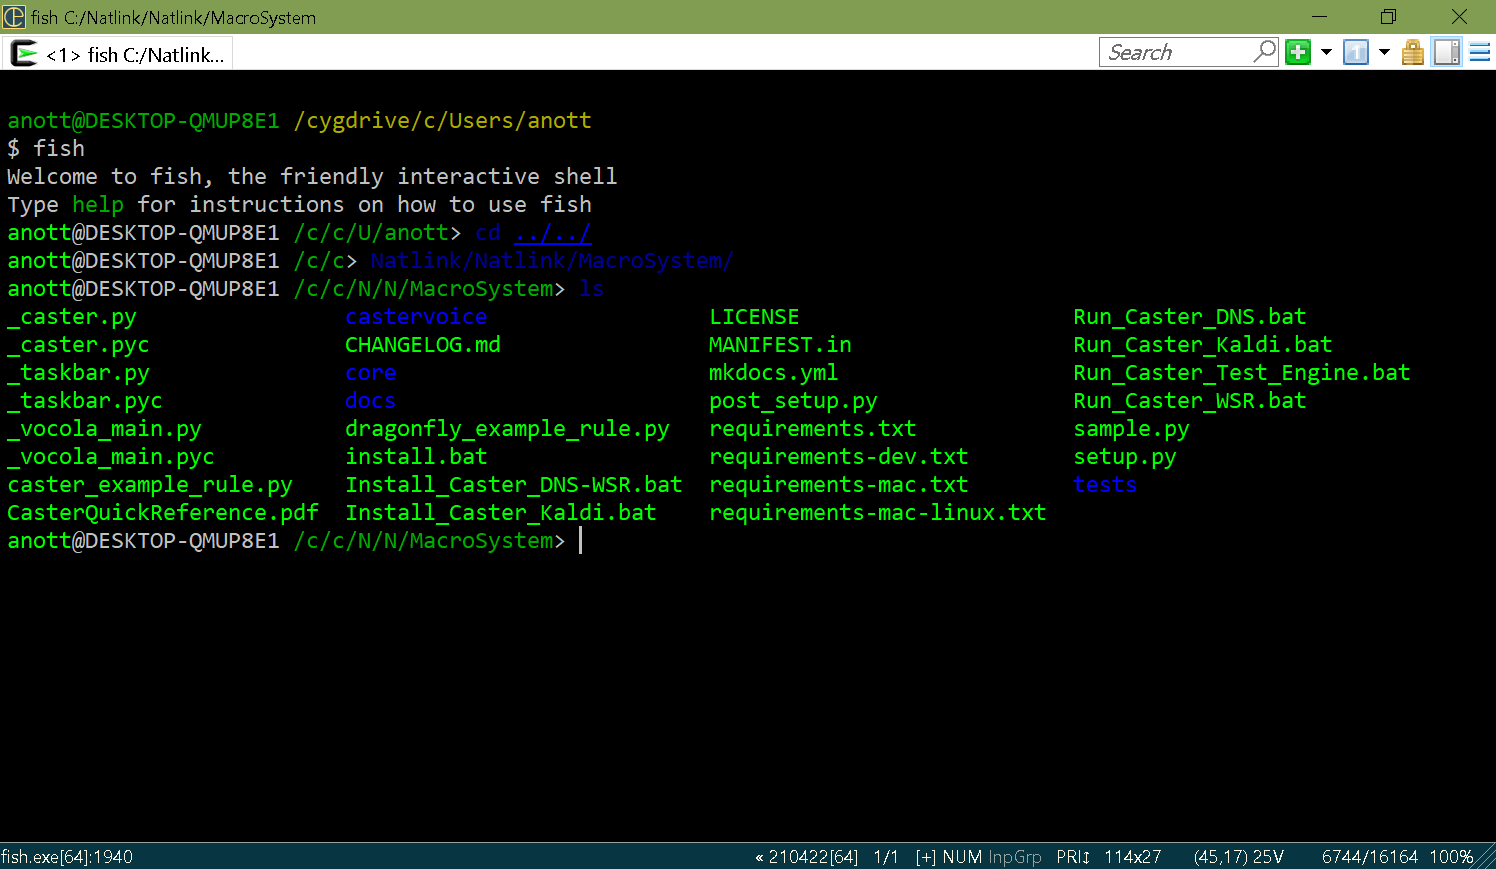Screen dimensions: 1496x869
Task: Click the 114x27 console size field
Action: (x=1132, y=857)
